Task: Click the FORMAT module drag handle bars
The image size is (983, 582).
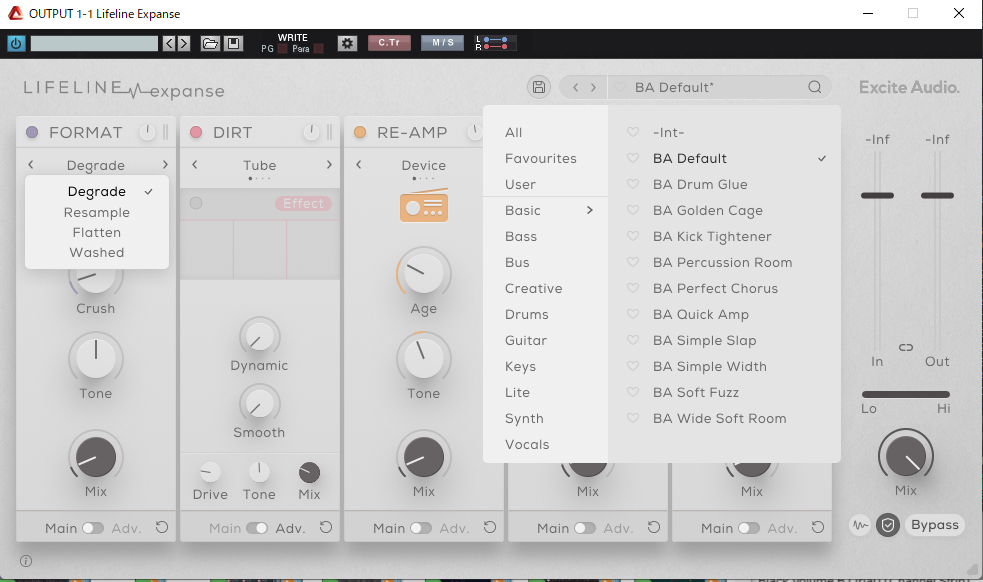Action: pyautogui.click(x=166, y=132)
